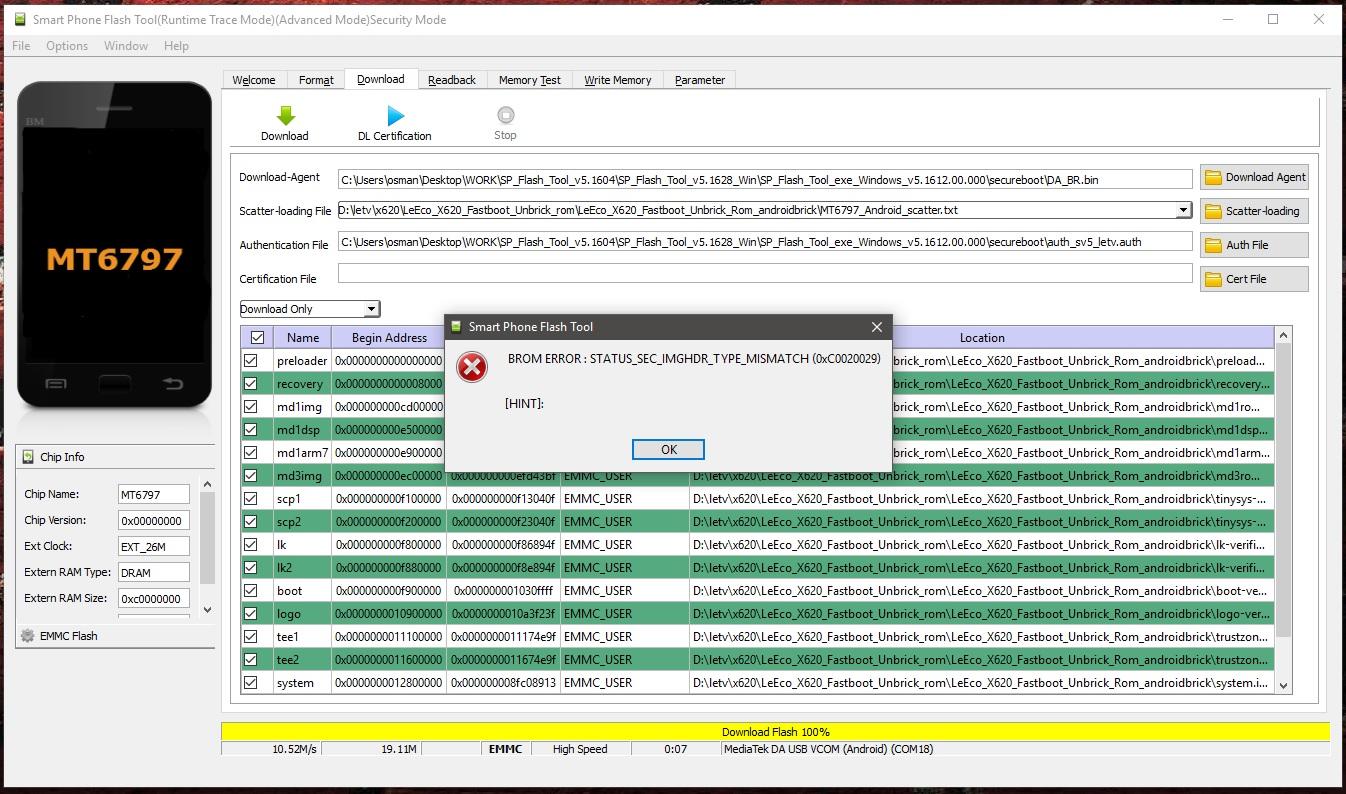Click the Auth File folder button
The image size is (1346, 794).
(1254, 245)
